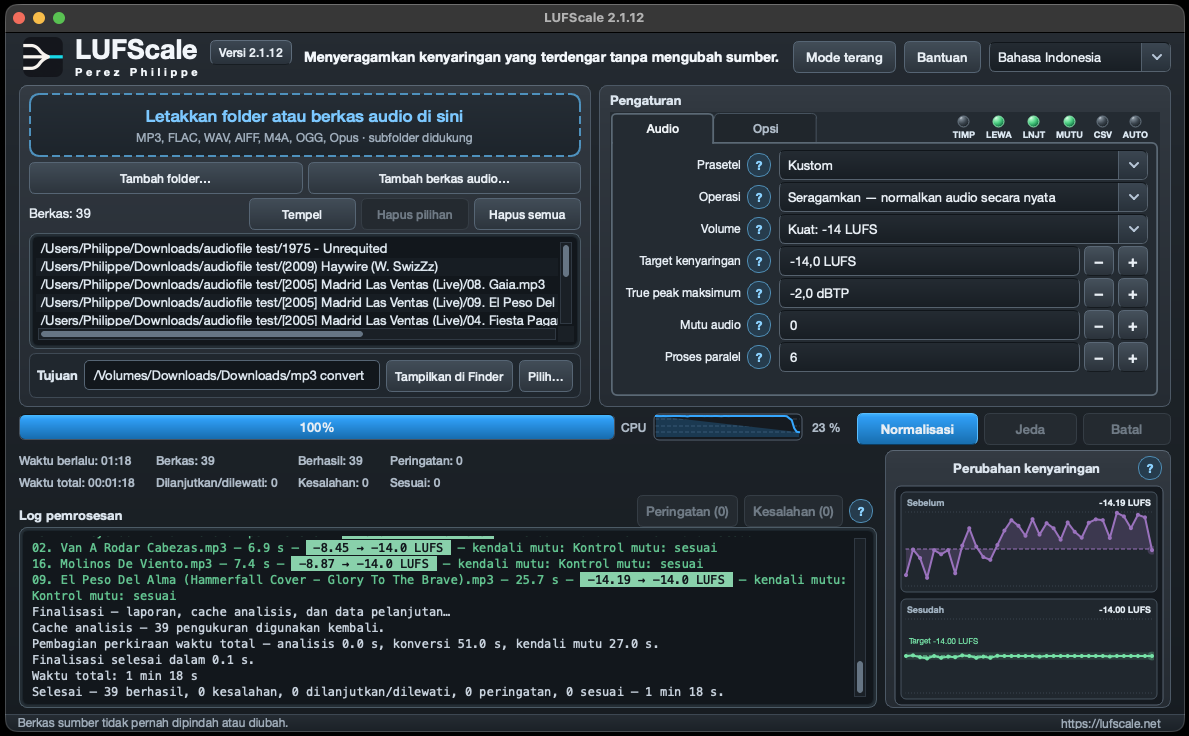
Task: Click the Jeda pause button
Action: tap(1030, 429)
